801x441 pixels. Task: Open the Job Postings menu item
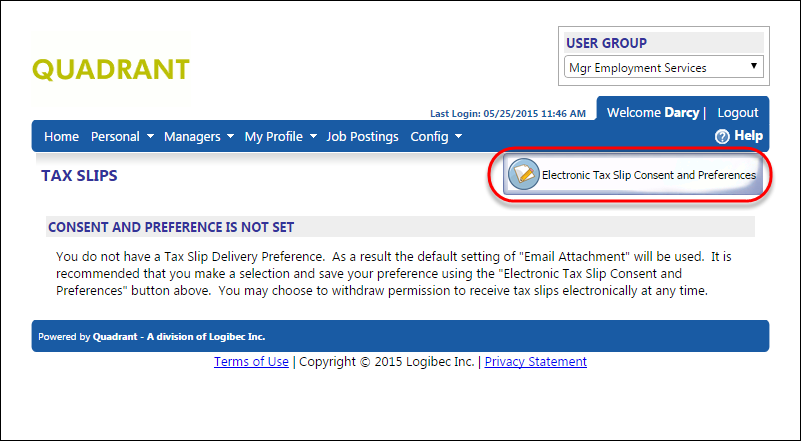coord(362,137)
